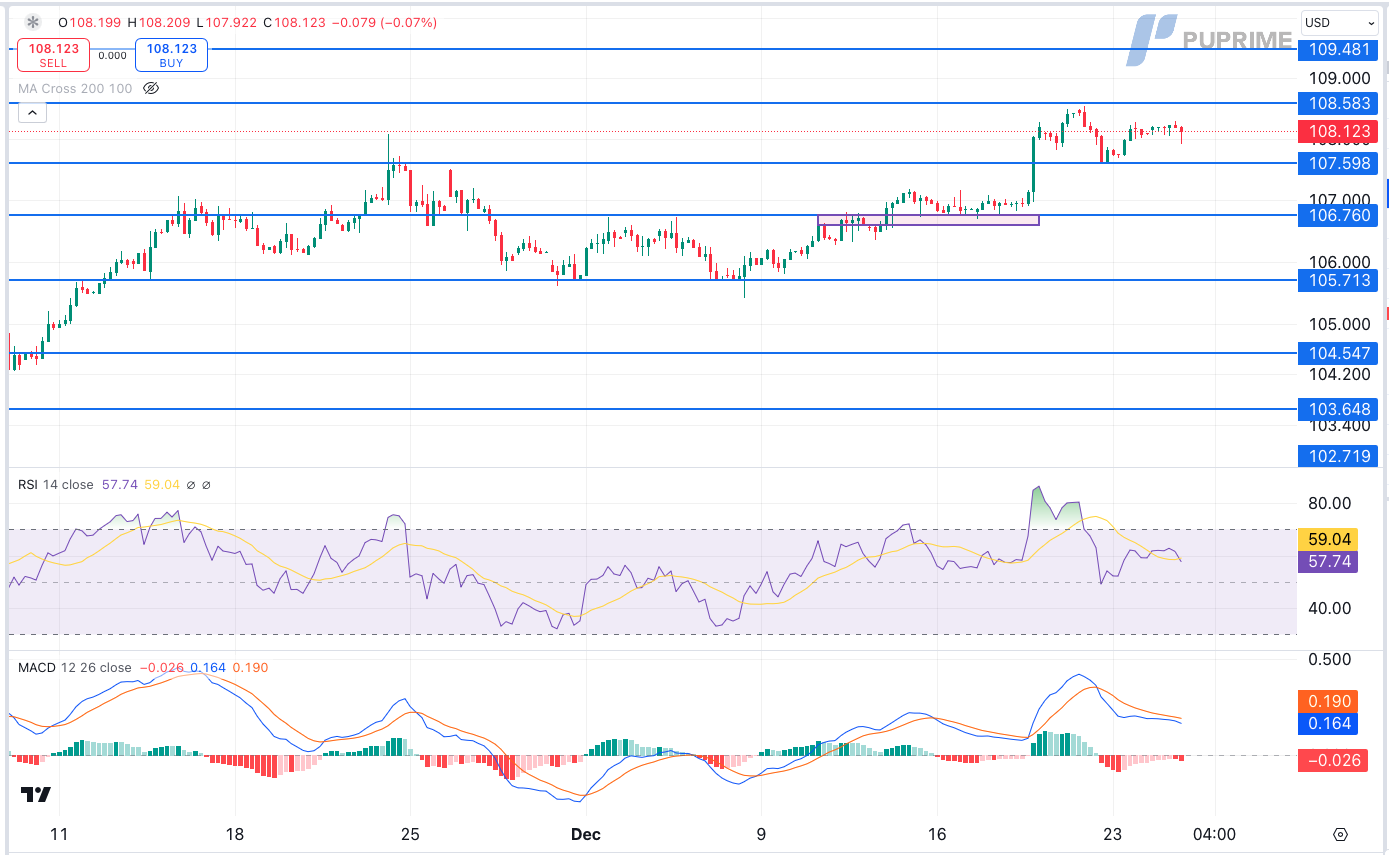Click the 106.760 horizontal line price label
This screenshot has height=855, width=1389.
1337,215
